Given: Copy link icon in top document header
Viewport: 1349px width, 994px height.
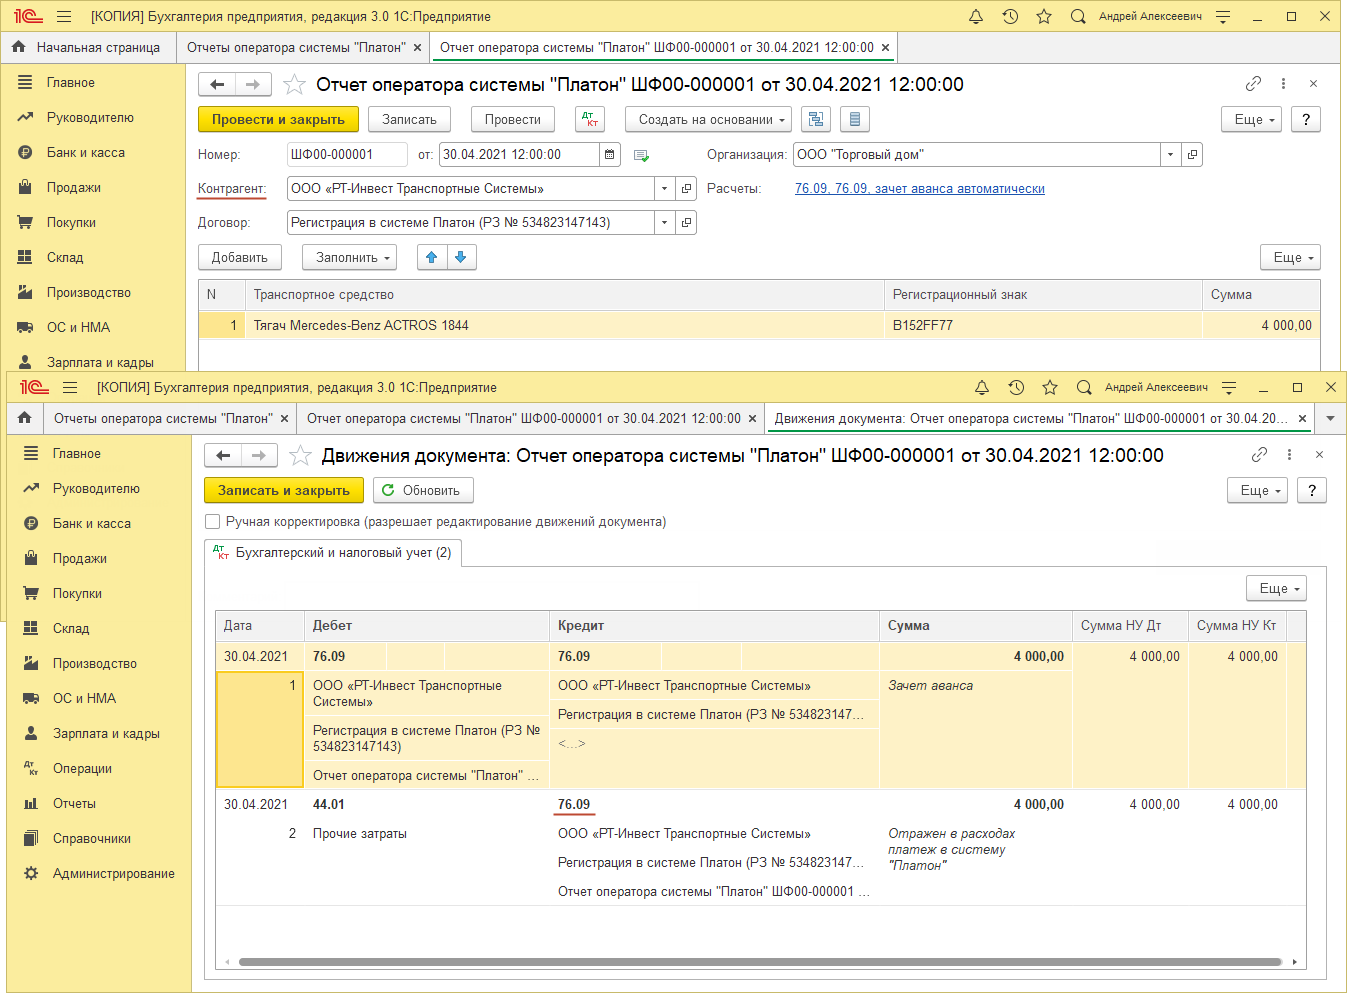Looking at the screenshot, I should [1253, 84].
